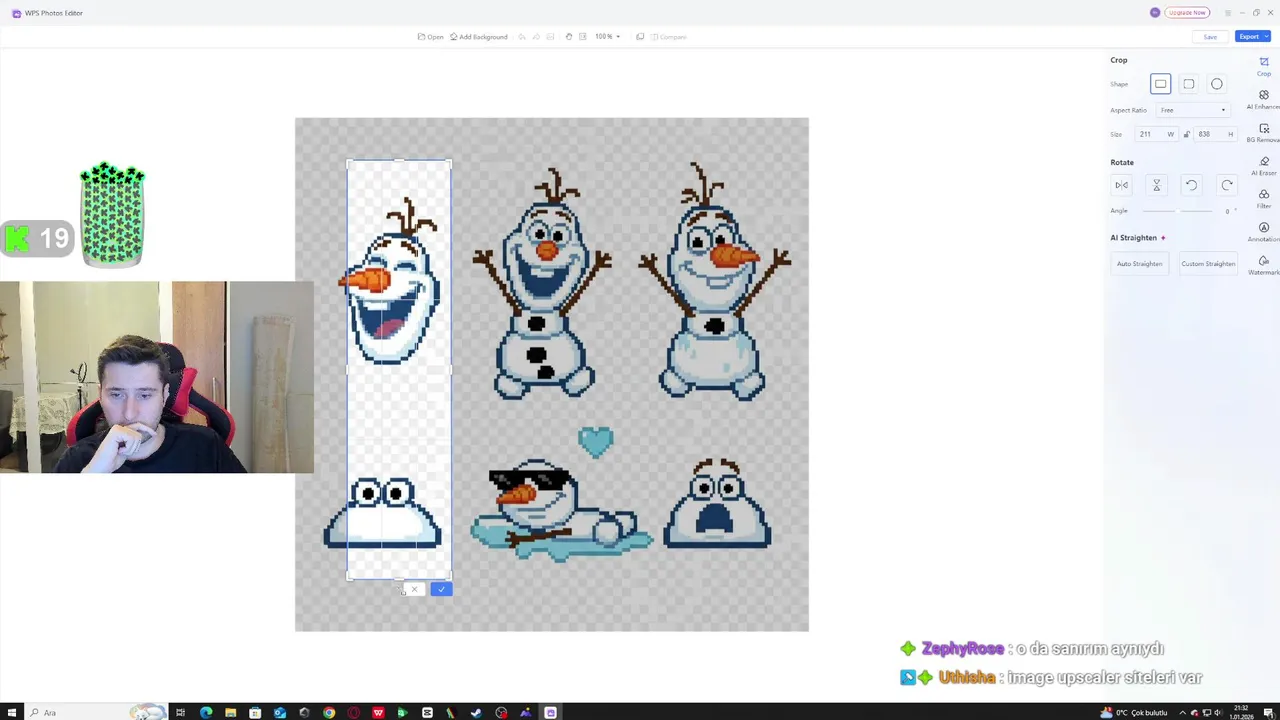
Task: Open Opera browser from taskbar
Action: 354,713
